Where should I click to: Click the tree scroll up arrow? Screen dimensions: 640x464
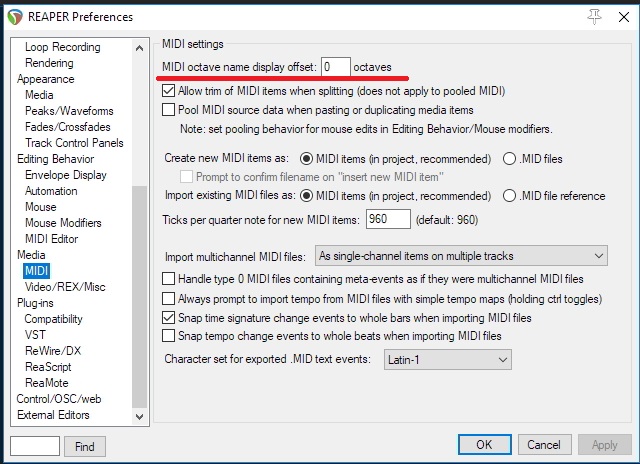[139, 48]
